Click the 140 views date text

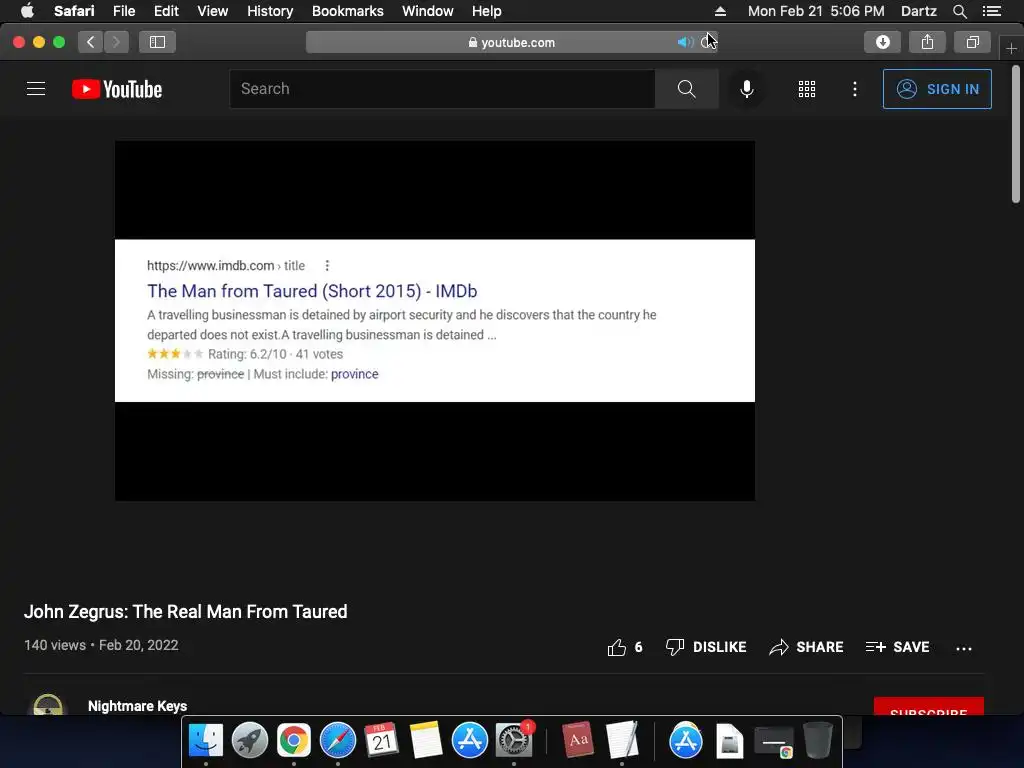[x=101, y=645]
